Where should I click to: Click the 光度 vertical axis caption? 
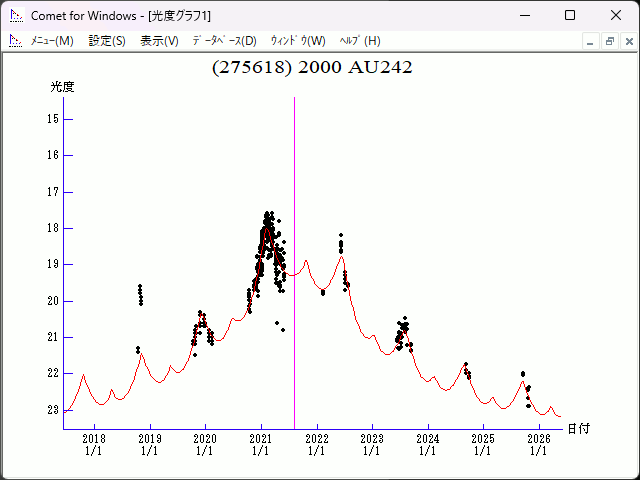pyautogui.click(x=62, y=87)
